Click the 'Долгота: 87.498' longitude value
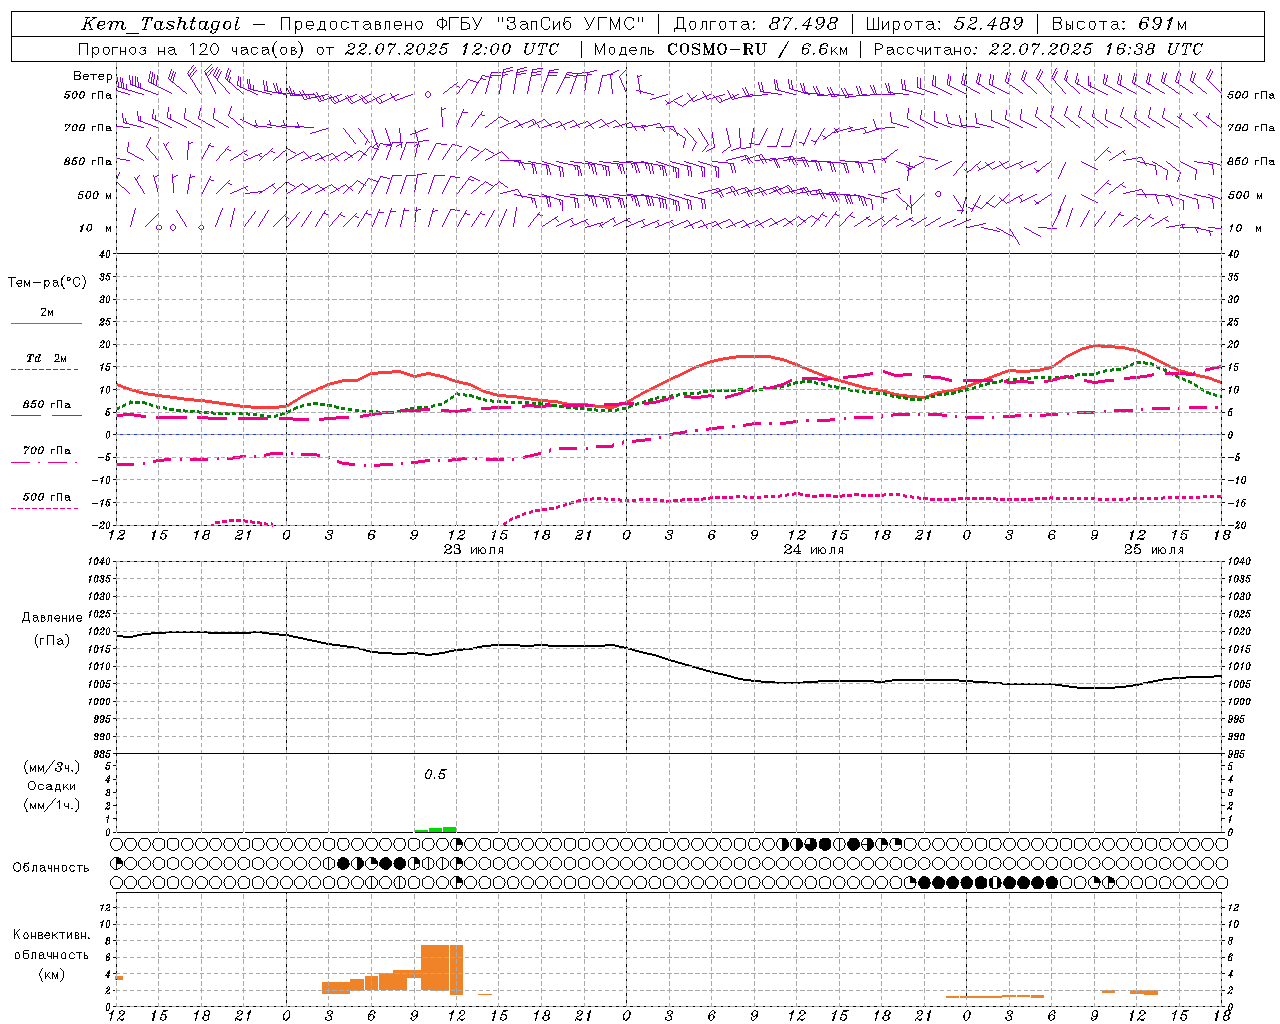Screen dimensions: 1280x1024 click(756, 24)
